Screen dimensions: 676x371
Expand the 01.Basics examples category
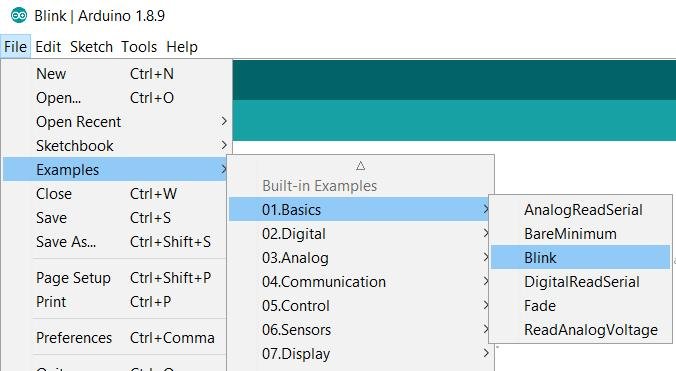[x=360, y=210]
